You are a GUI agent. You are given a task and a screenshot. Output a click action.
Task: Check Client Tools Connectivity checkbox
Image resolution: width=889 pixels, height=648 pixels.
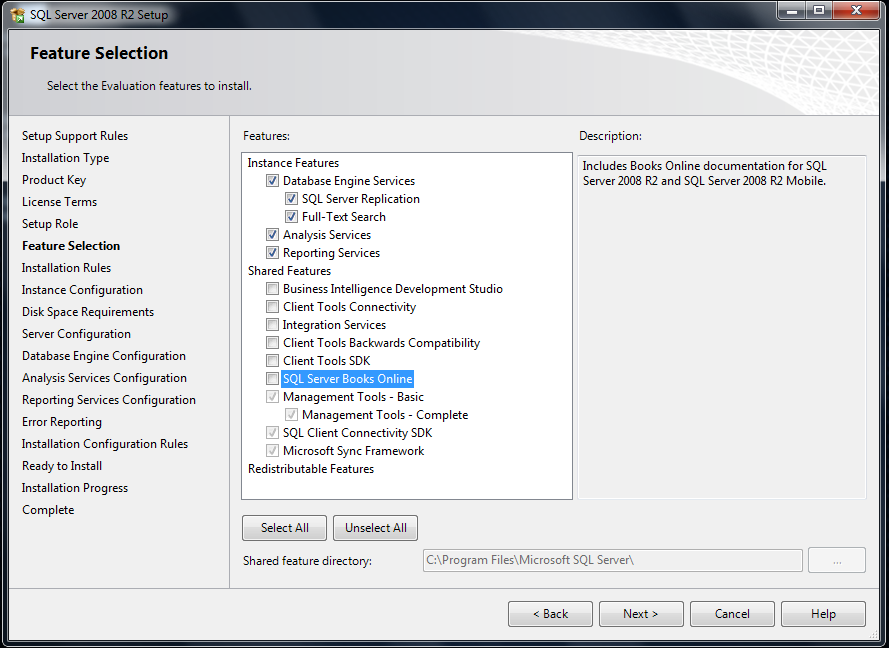[x=273, y=307]
